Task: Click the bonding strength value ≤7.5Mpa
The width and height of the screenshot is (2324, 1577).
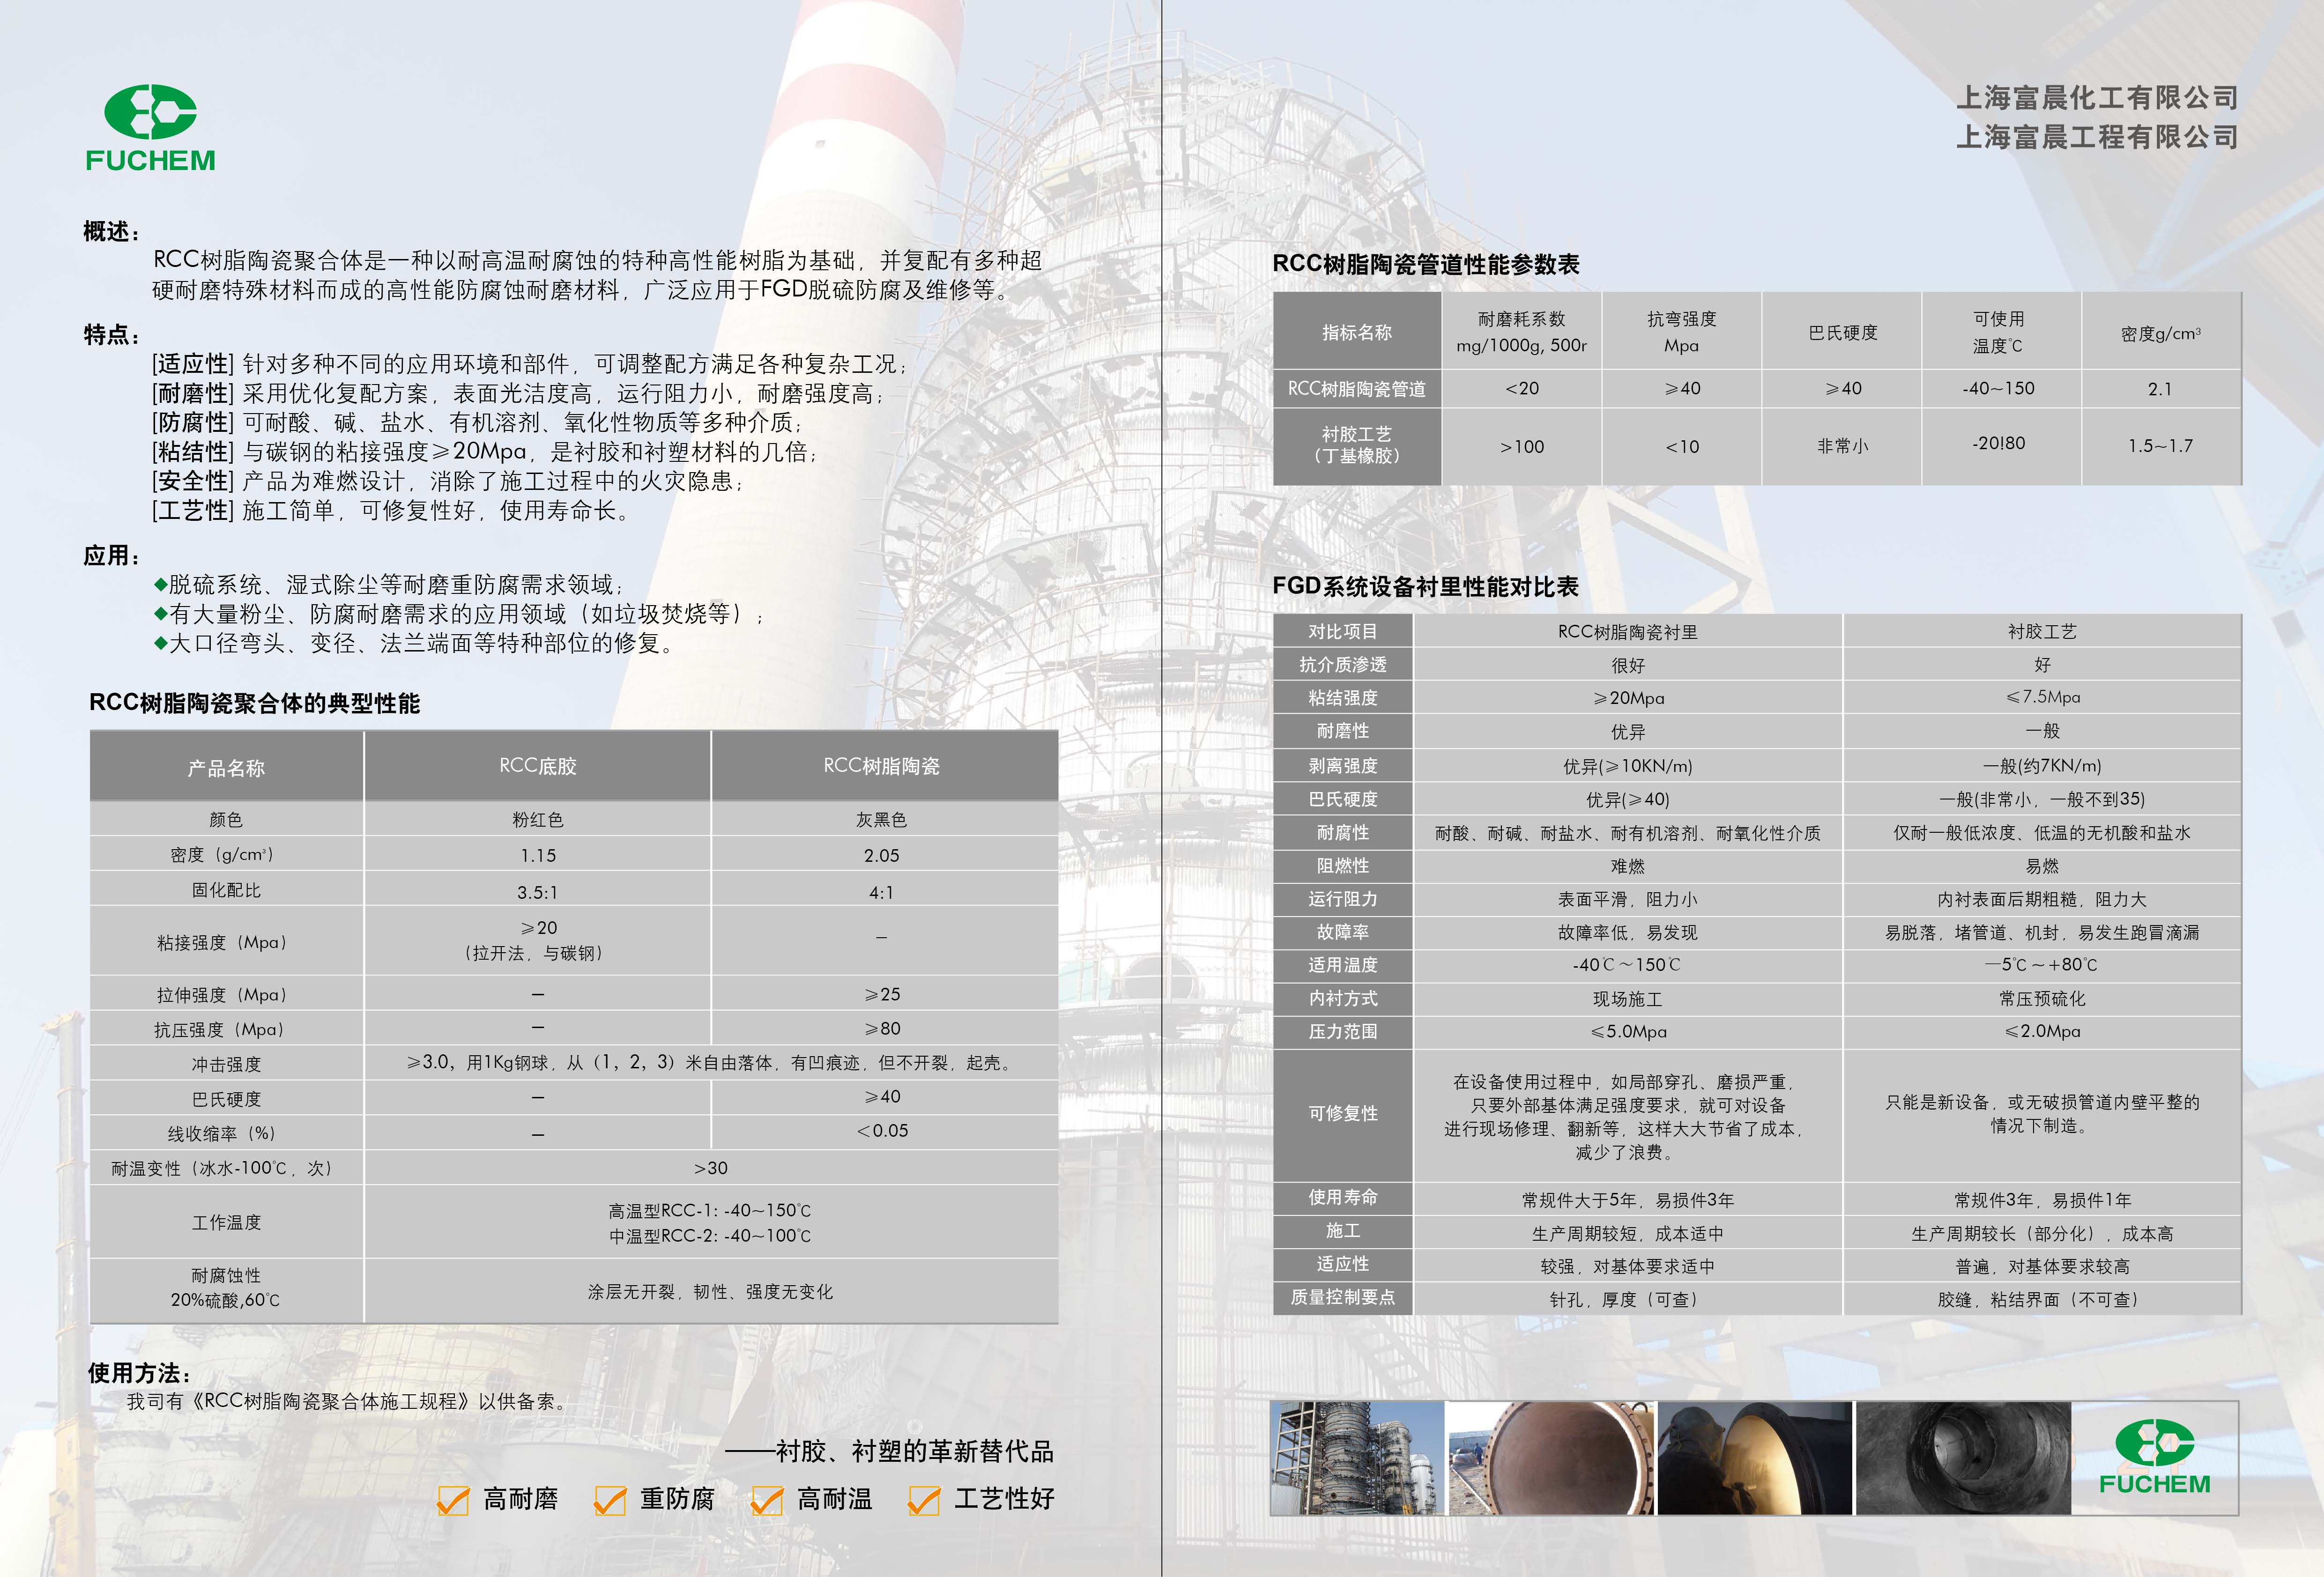Action: point(2042,697)
